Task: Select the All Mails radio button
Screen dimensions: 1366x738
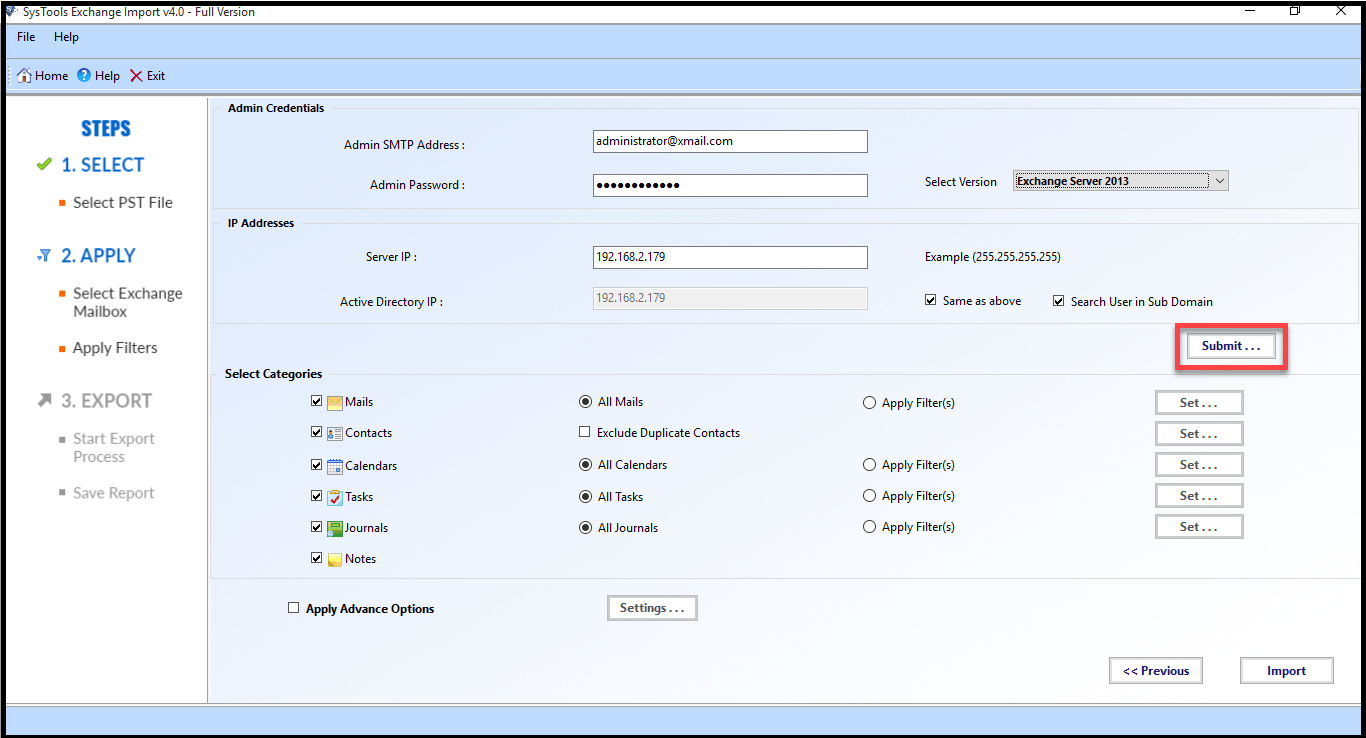Action: pos(585,402)
